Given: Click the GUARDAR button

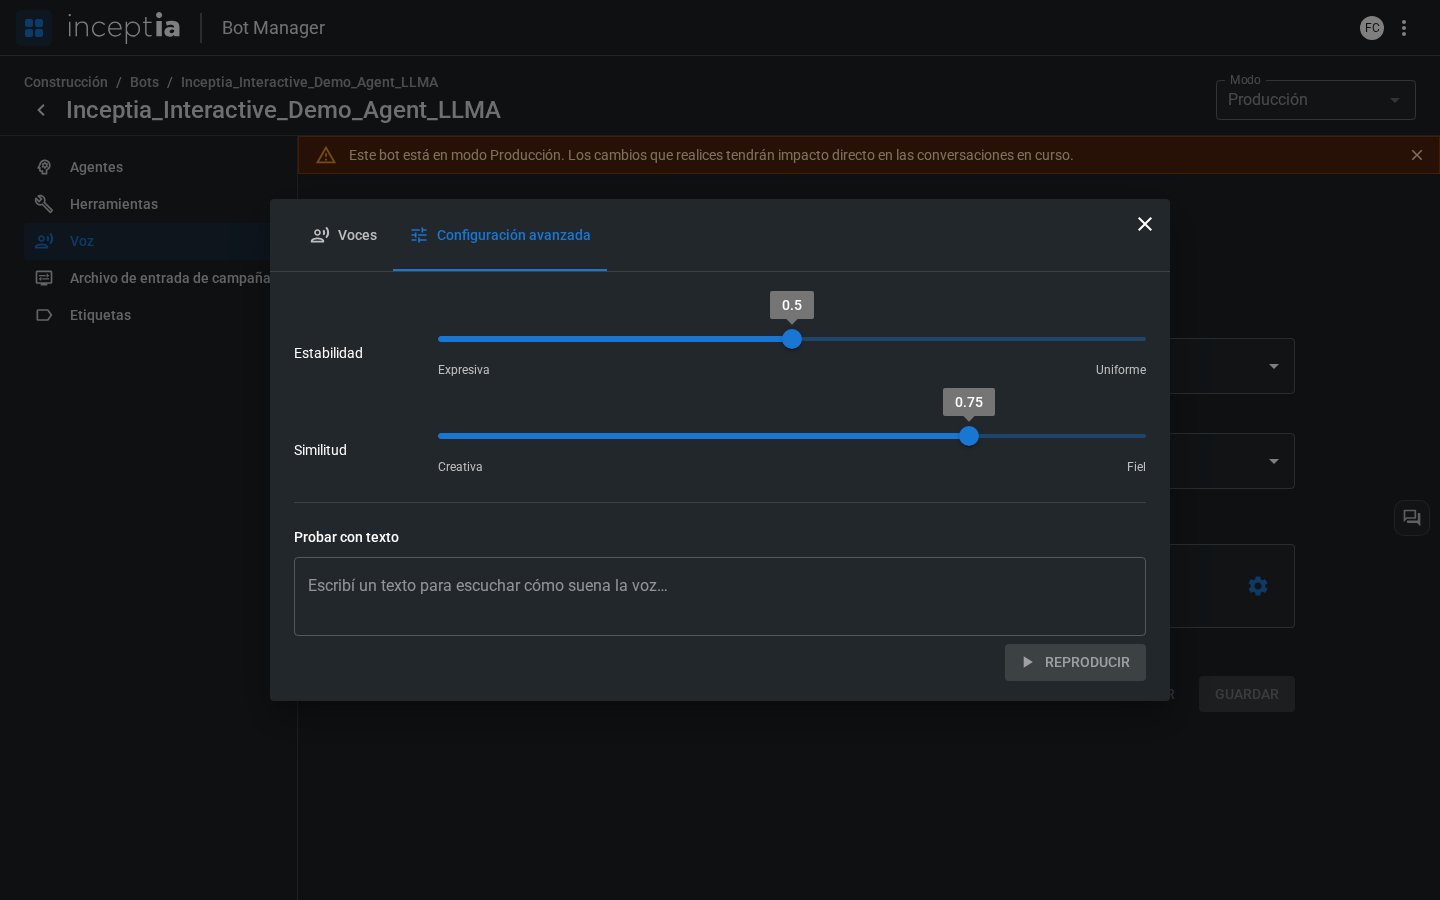Looking at the screenshot, I should (1247, 694).
